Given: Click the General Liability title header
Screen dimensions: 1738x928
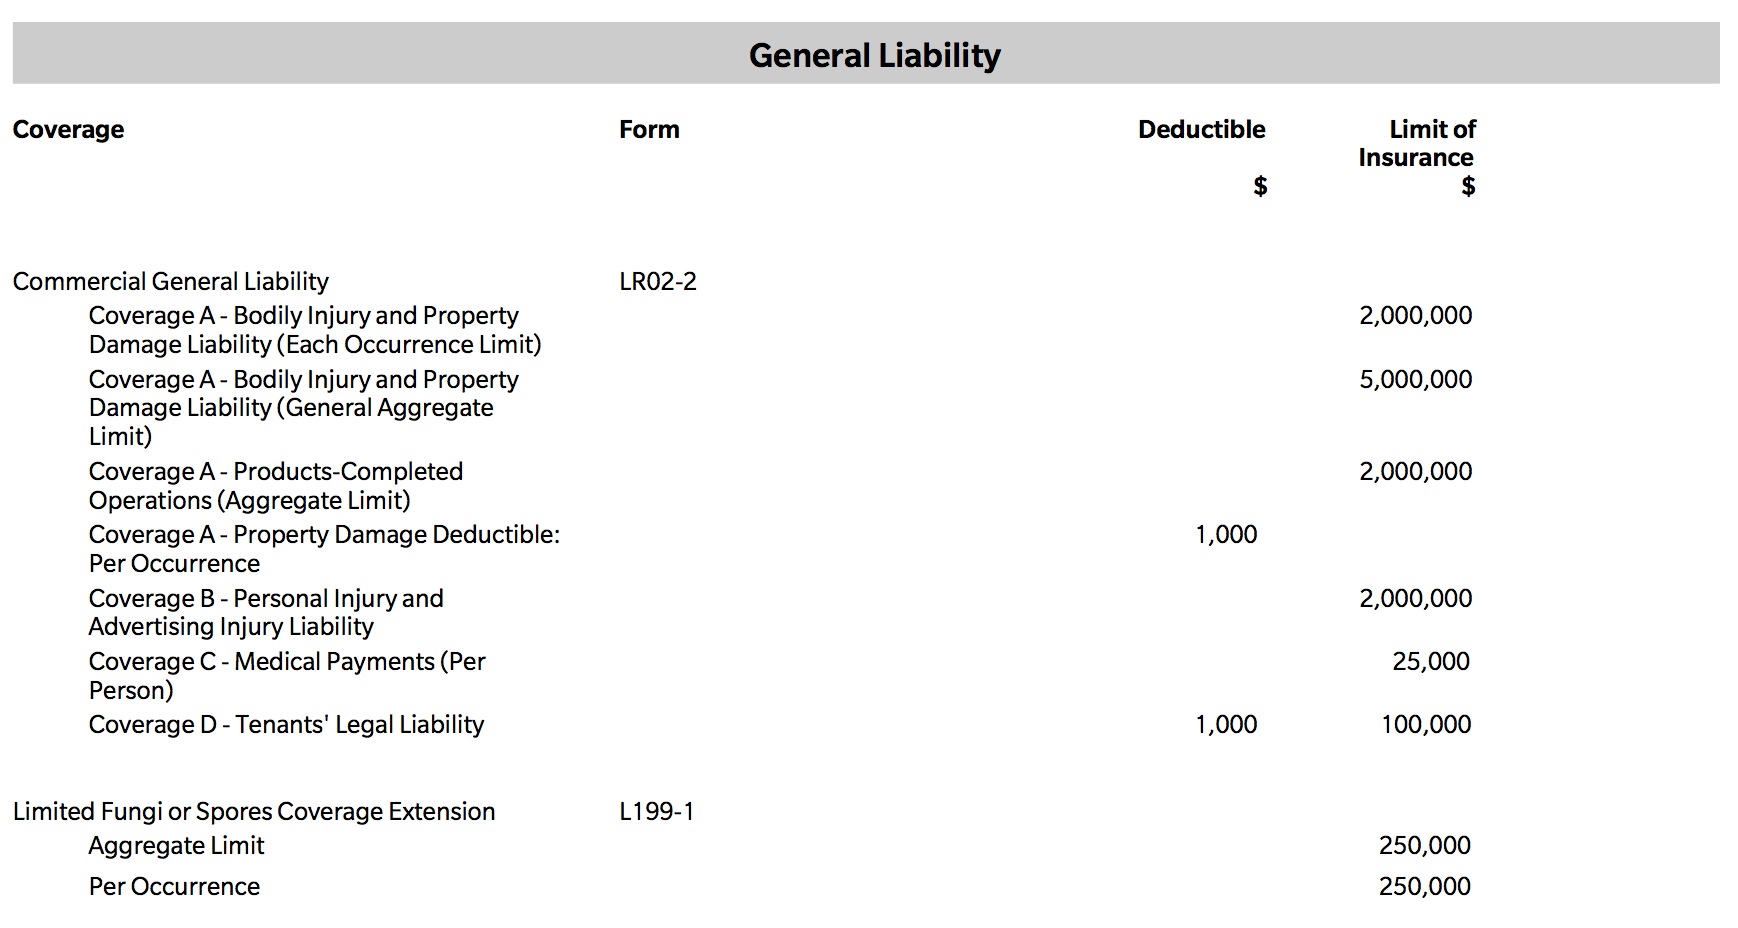Looking at the screenshot, I should [x=874, y=55].
